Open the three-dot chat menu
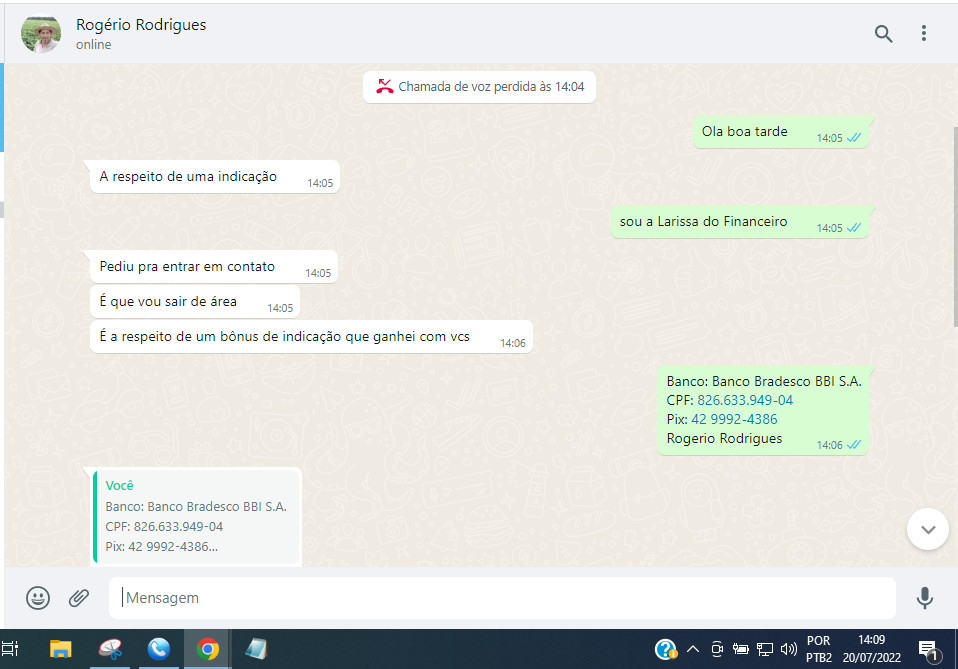 click(924, 34)
